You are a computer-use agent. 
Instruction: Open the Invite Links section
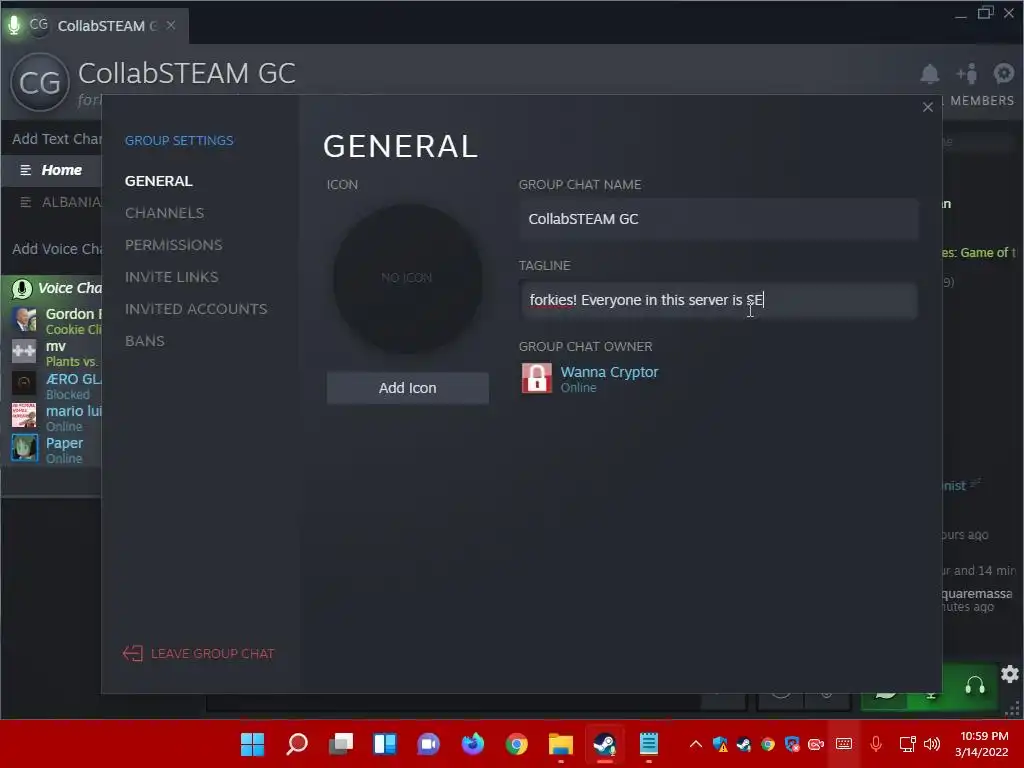[172, 277]
